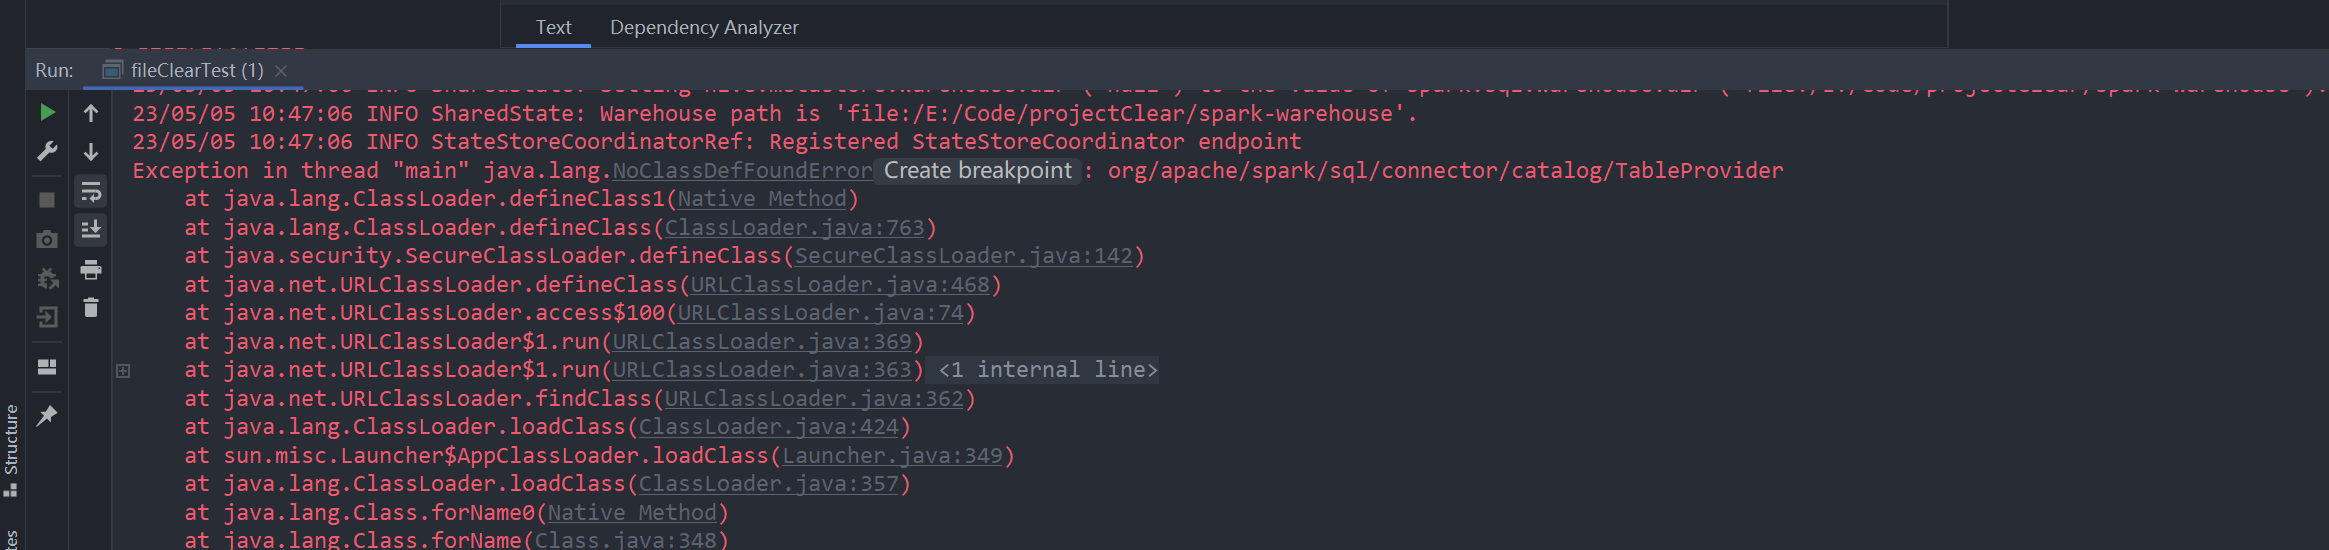Open ClassLoader.java:763 link
Viewport: 2329px width, 550px height.
pyautogui.click(x=795, y=228)
